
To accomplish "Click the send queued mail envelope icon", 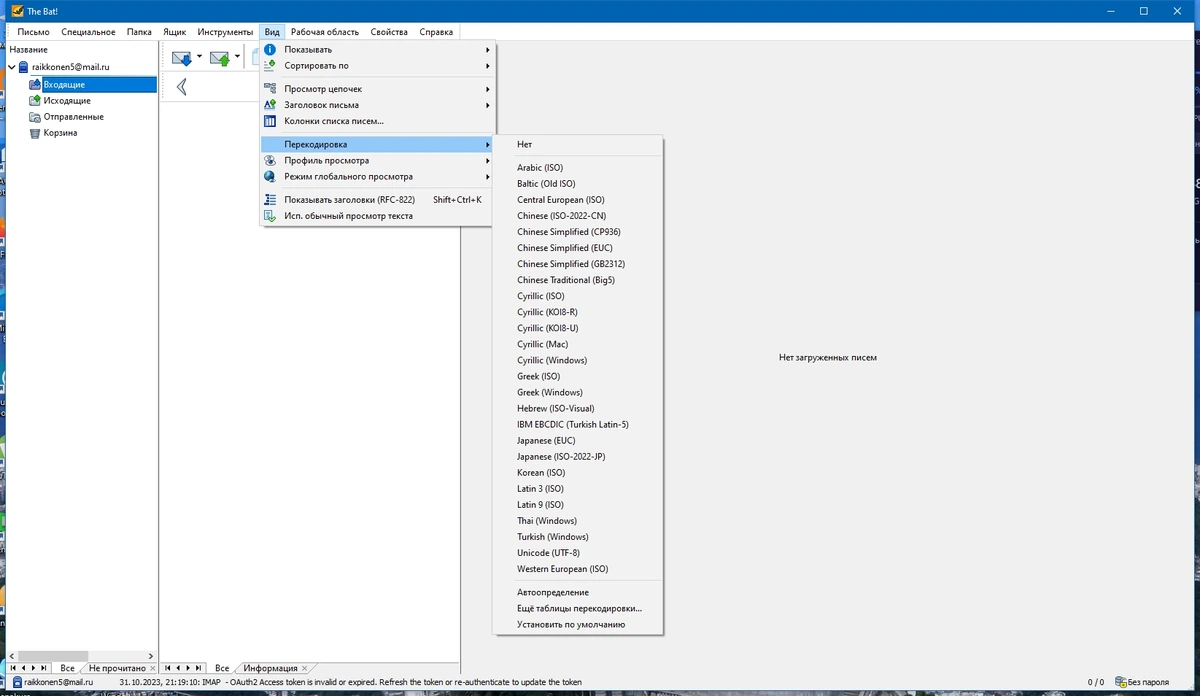I will click(x=220, y=58).
